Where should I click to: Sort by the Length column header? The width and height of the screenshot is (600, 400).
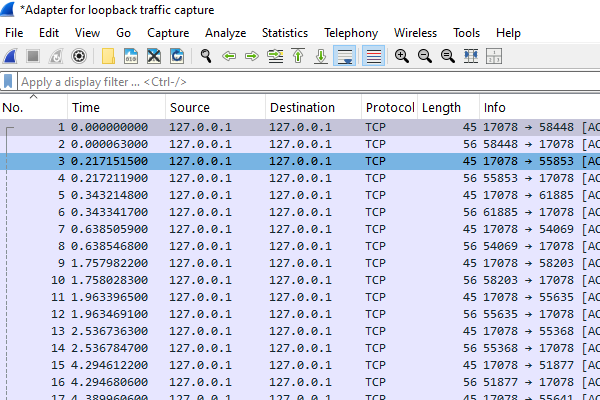pyautogui.click(x=448, y=108)
